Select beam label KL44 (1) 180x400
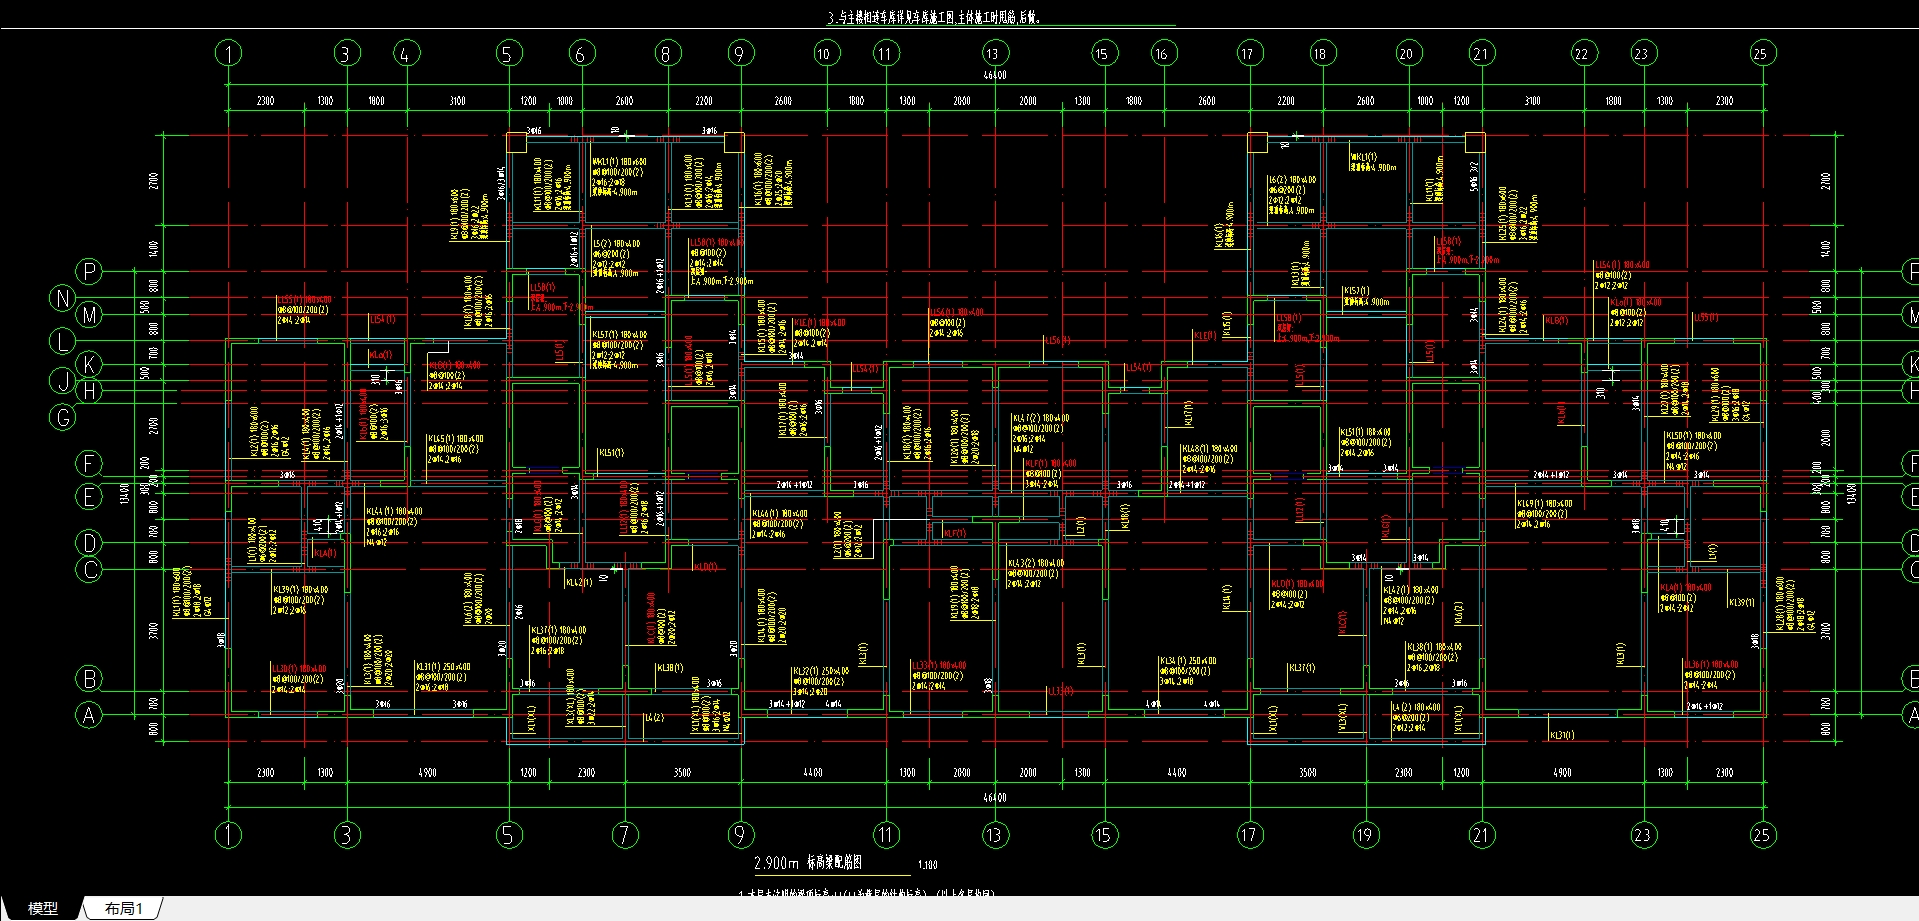Screen dimensions: 1919x921 click(x=394, y=511)
